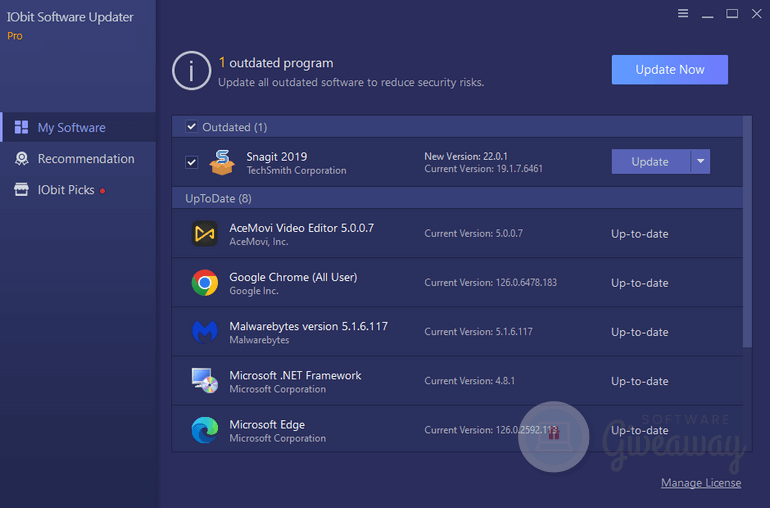Click the Snagit 2019 program icon

coord(222,162)
